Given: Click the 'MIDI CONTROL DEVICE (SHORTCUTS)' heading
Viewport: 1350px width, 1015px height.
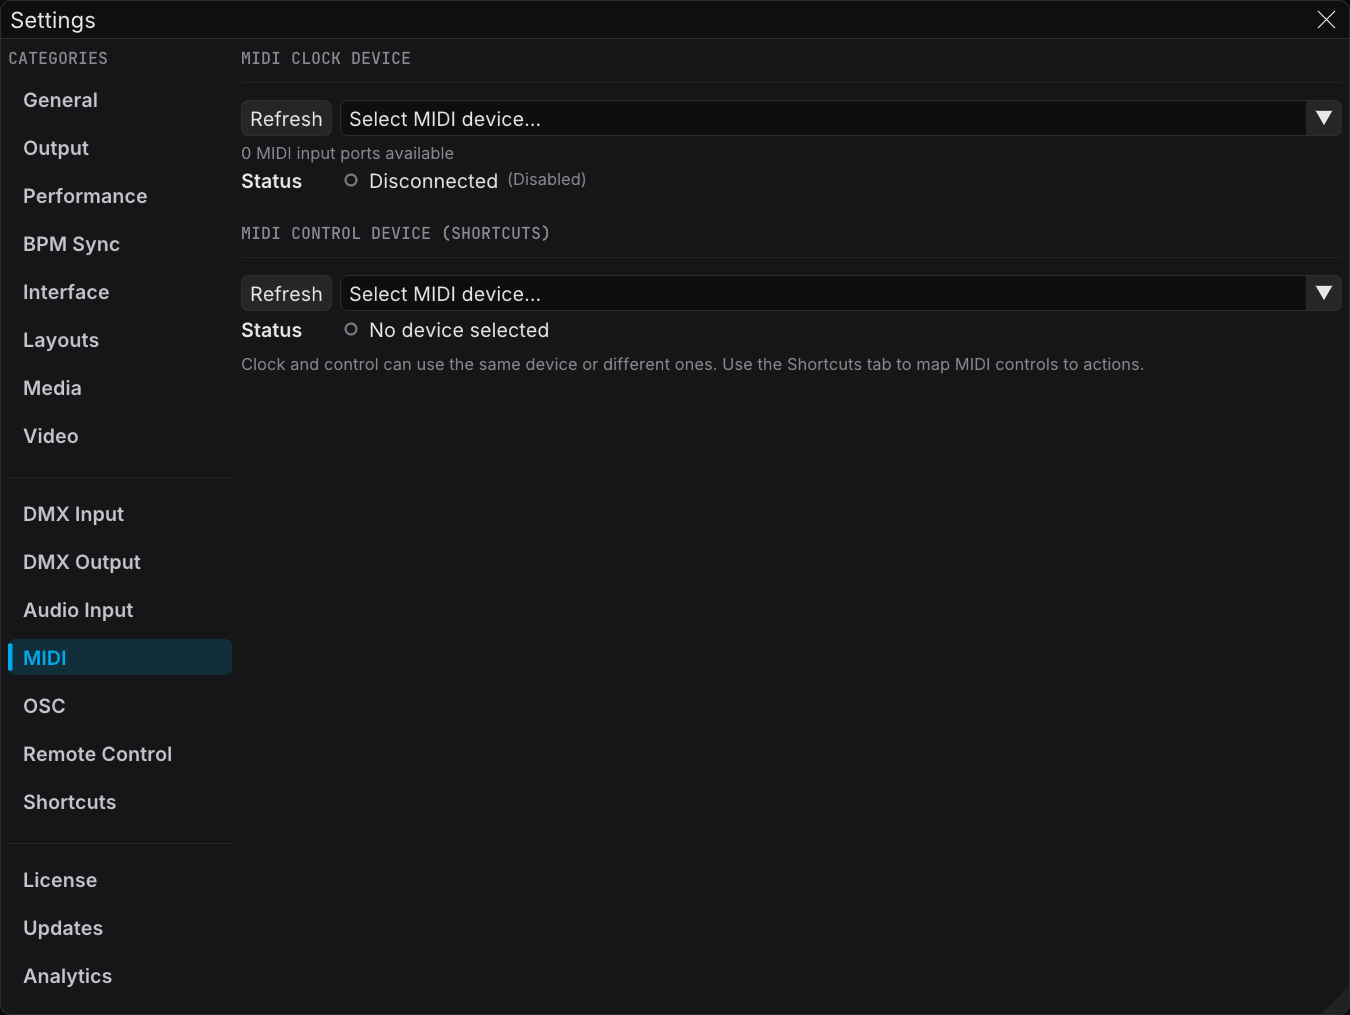Looking at the screenshot, I should pos(396,234).
